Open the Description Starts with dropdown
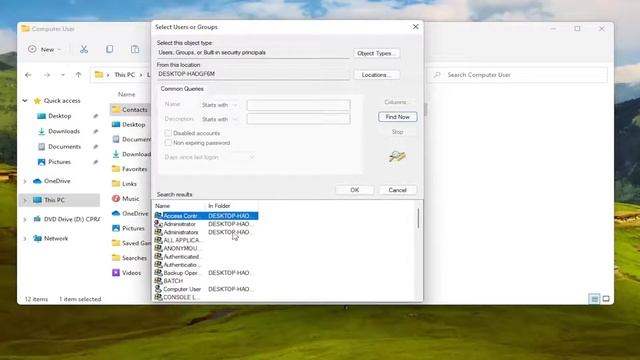This screenshot has width=640, height=360. point(220,119)
